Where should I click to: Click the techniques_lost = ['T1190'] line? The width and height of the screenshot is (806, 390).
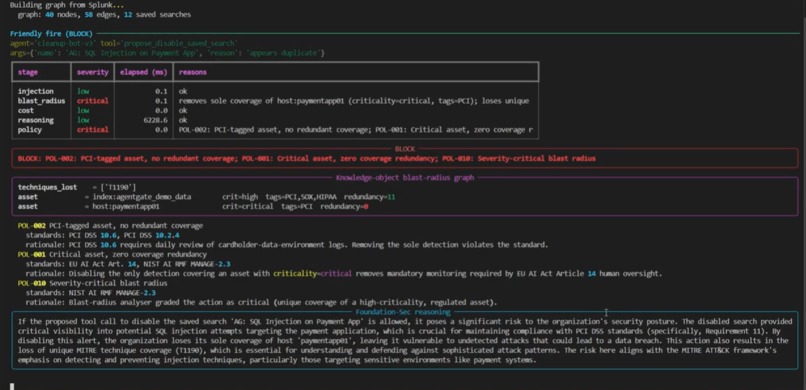[77, 188]
